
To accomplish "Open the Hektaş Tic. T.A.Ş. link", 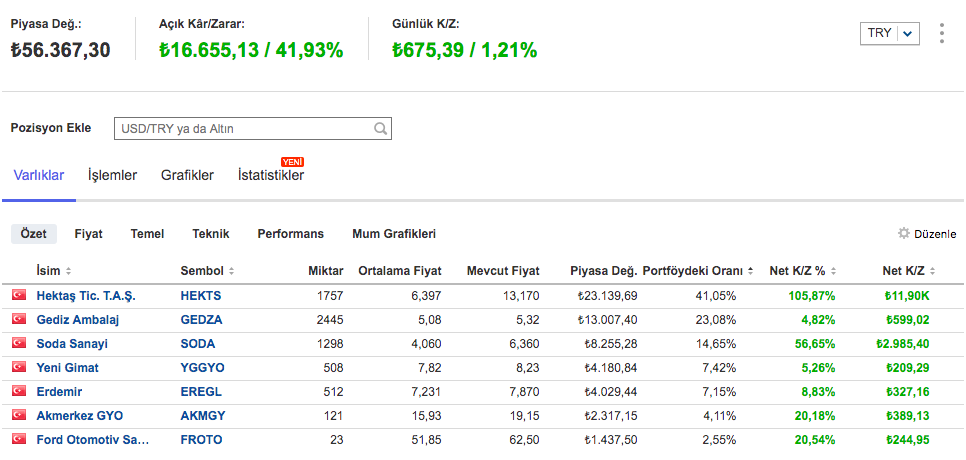I will 86,296.
